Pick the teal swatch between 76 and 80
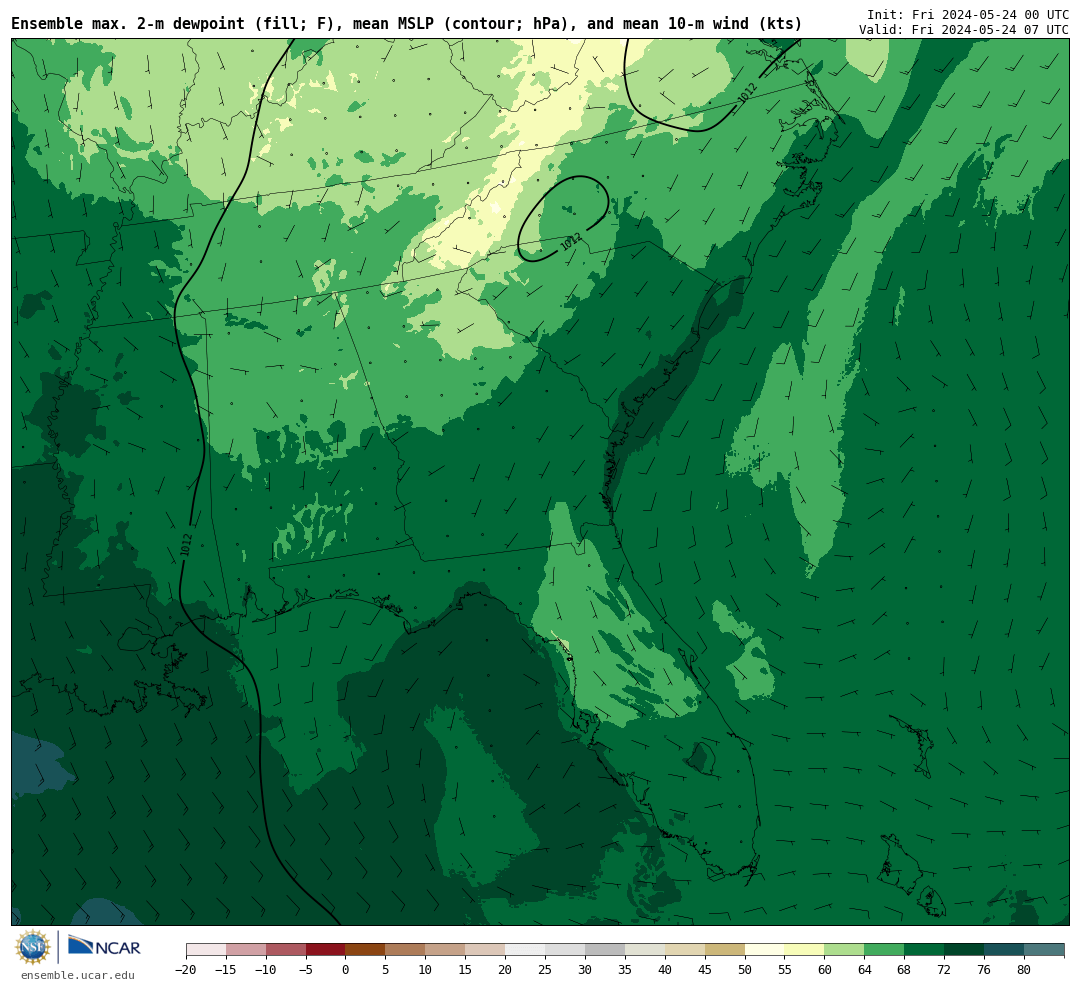Image resolution: width=1080 pixels, height=988 pixels. pyautogui.click(x=1004, y=950)
